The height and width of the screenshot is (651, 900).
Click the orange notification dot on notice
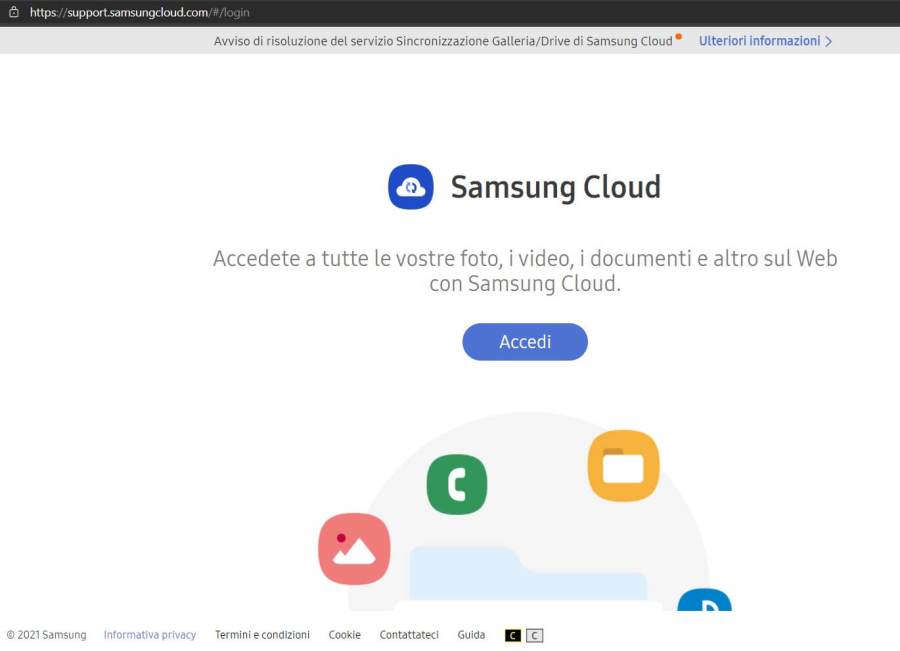click(679, 36)
